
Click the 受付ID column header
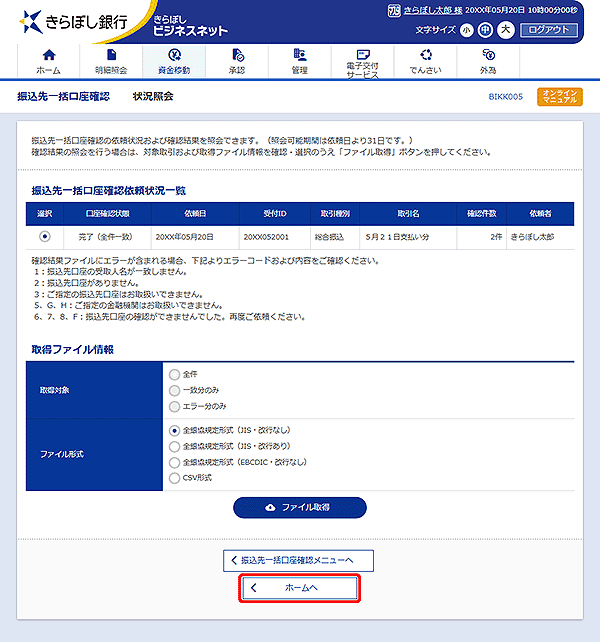[x=275, y=214]
